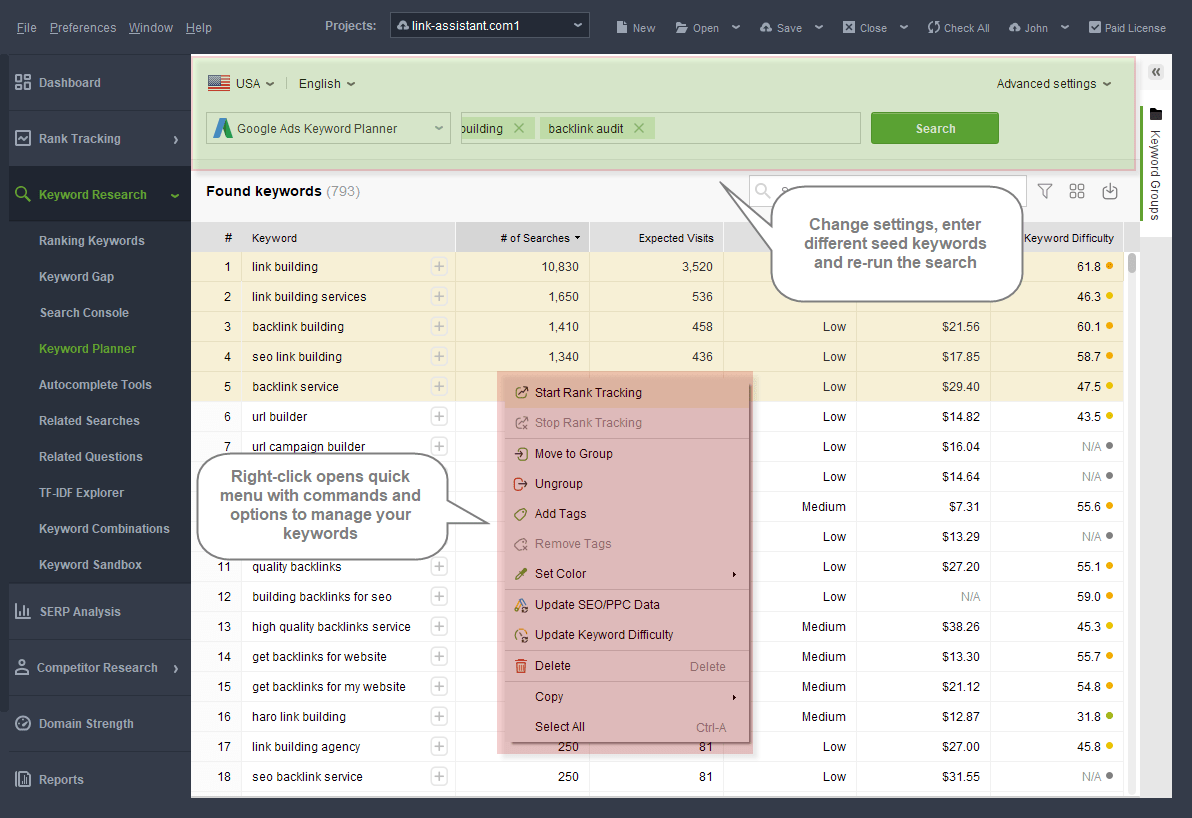
Task: Click plus icon next to 'haro link building'
Action: point(439,716)
